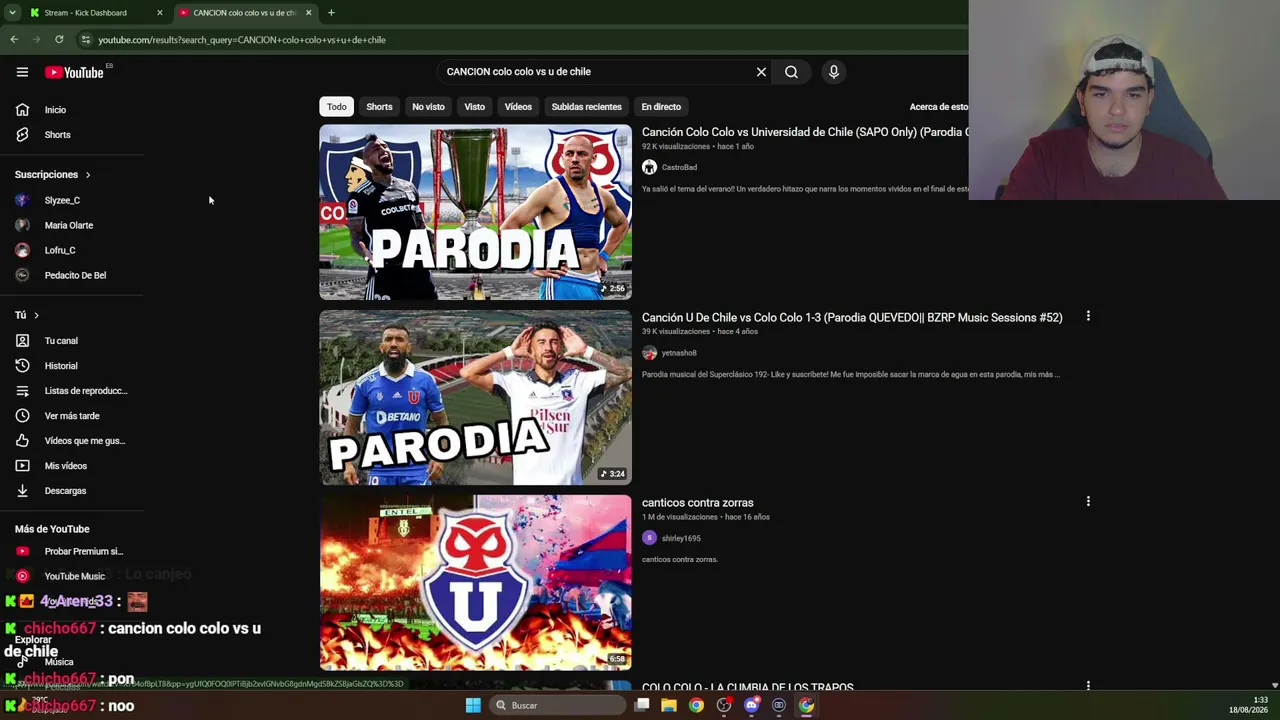Viewport: 1280px width, 720px height.
Task: Open File Explorer from the taskbar
Action: pos(669,705)
